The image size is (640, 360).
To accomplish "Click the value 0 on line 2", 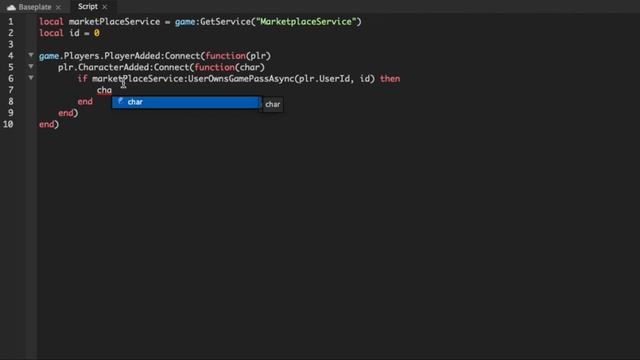I will point(97,33).
